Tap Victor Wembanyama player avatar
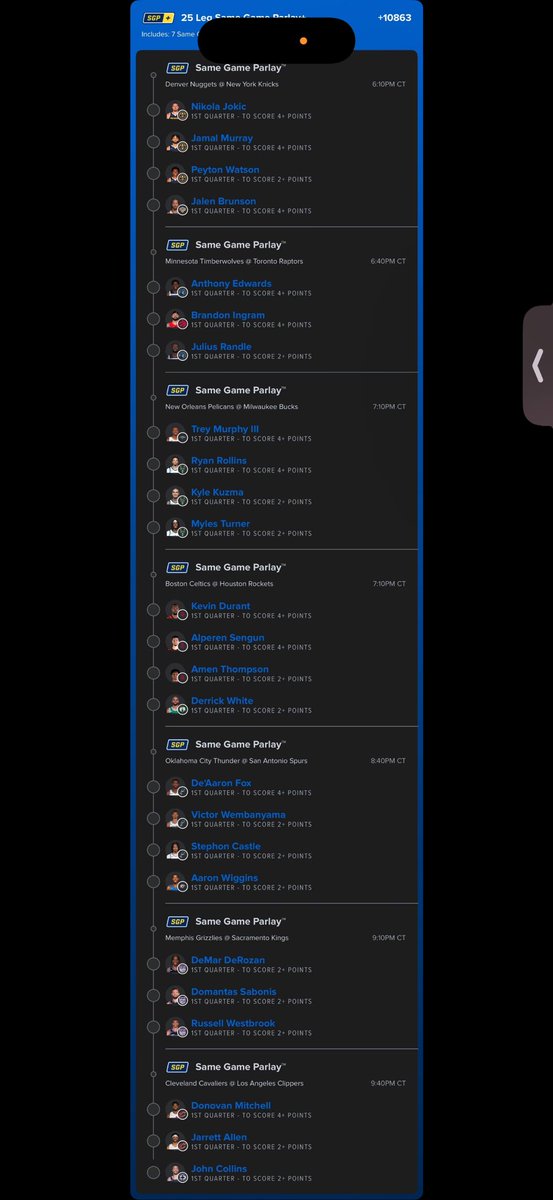The image size is (553, 1200). click(176, 819)
